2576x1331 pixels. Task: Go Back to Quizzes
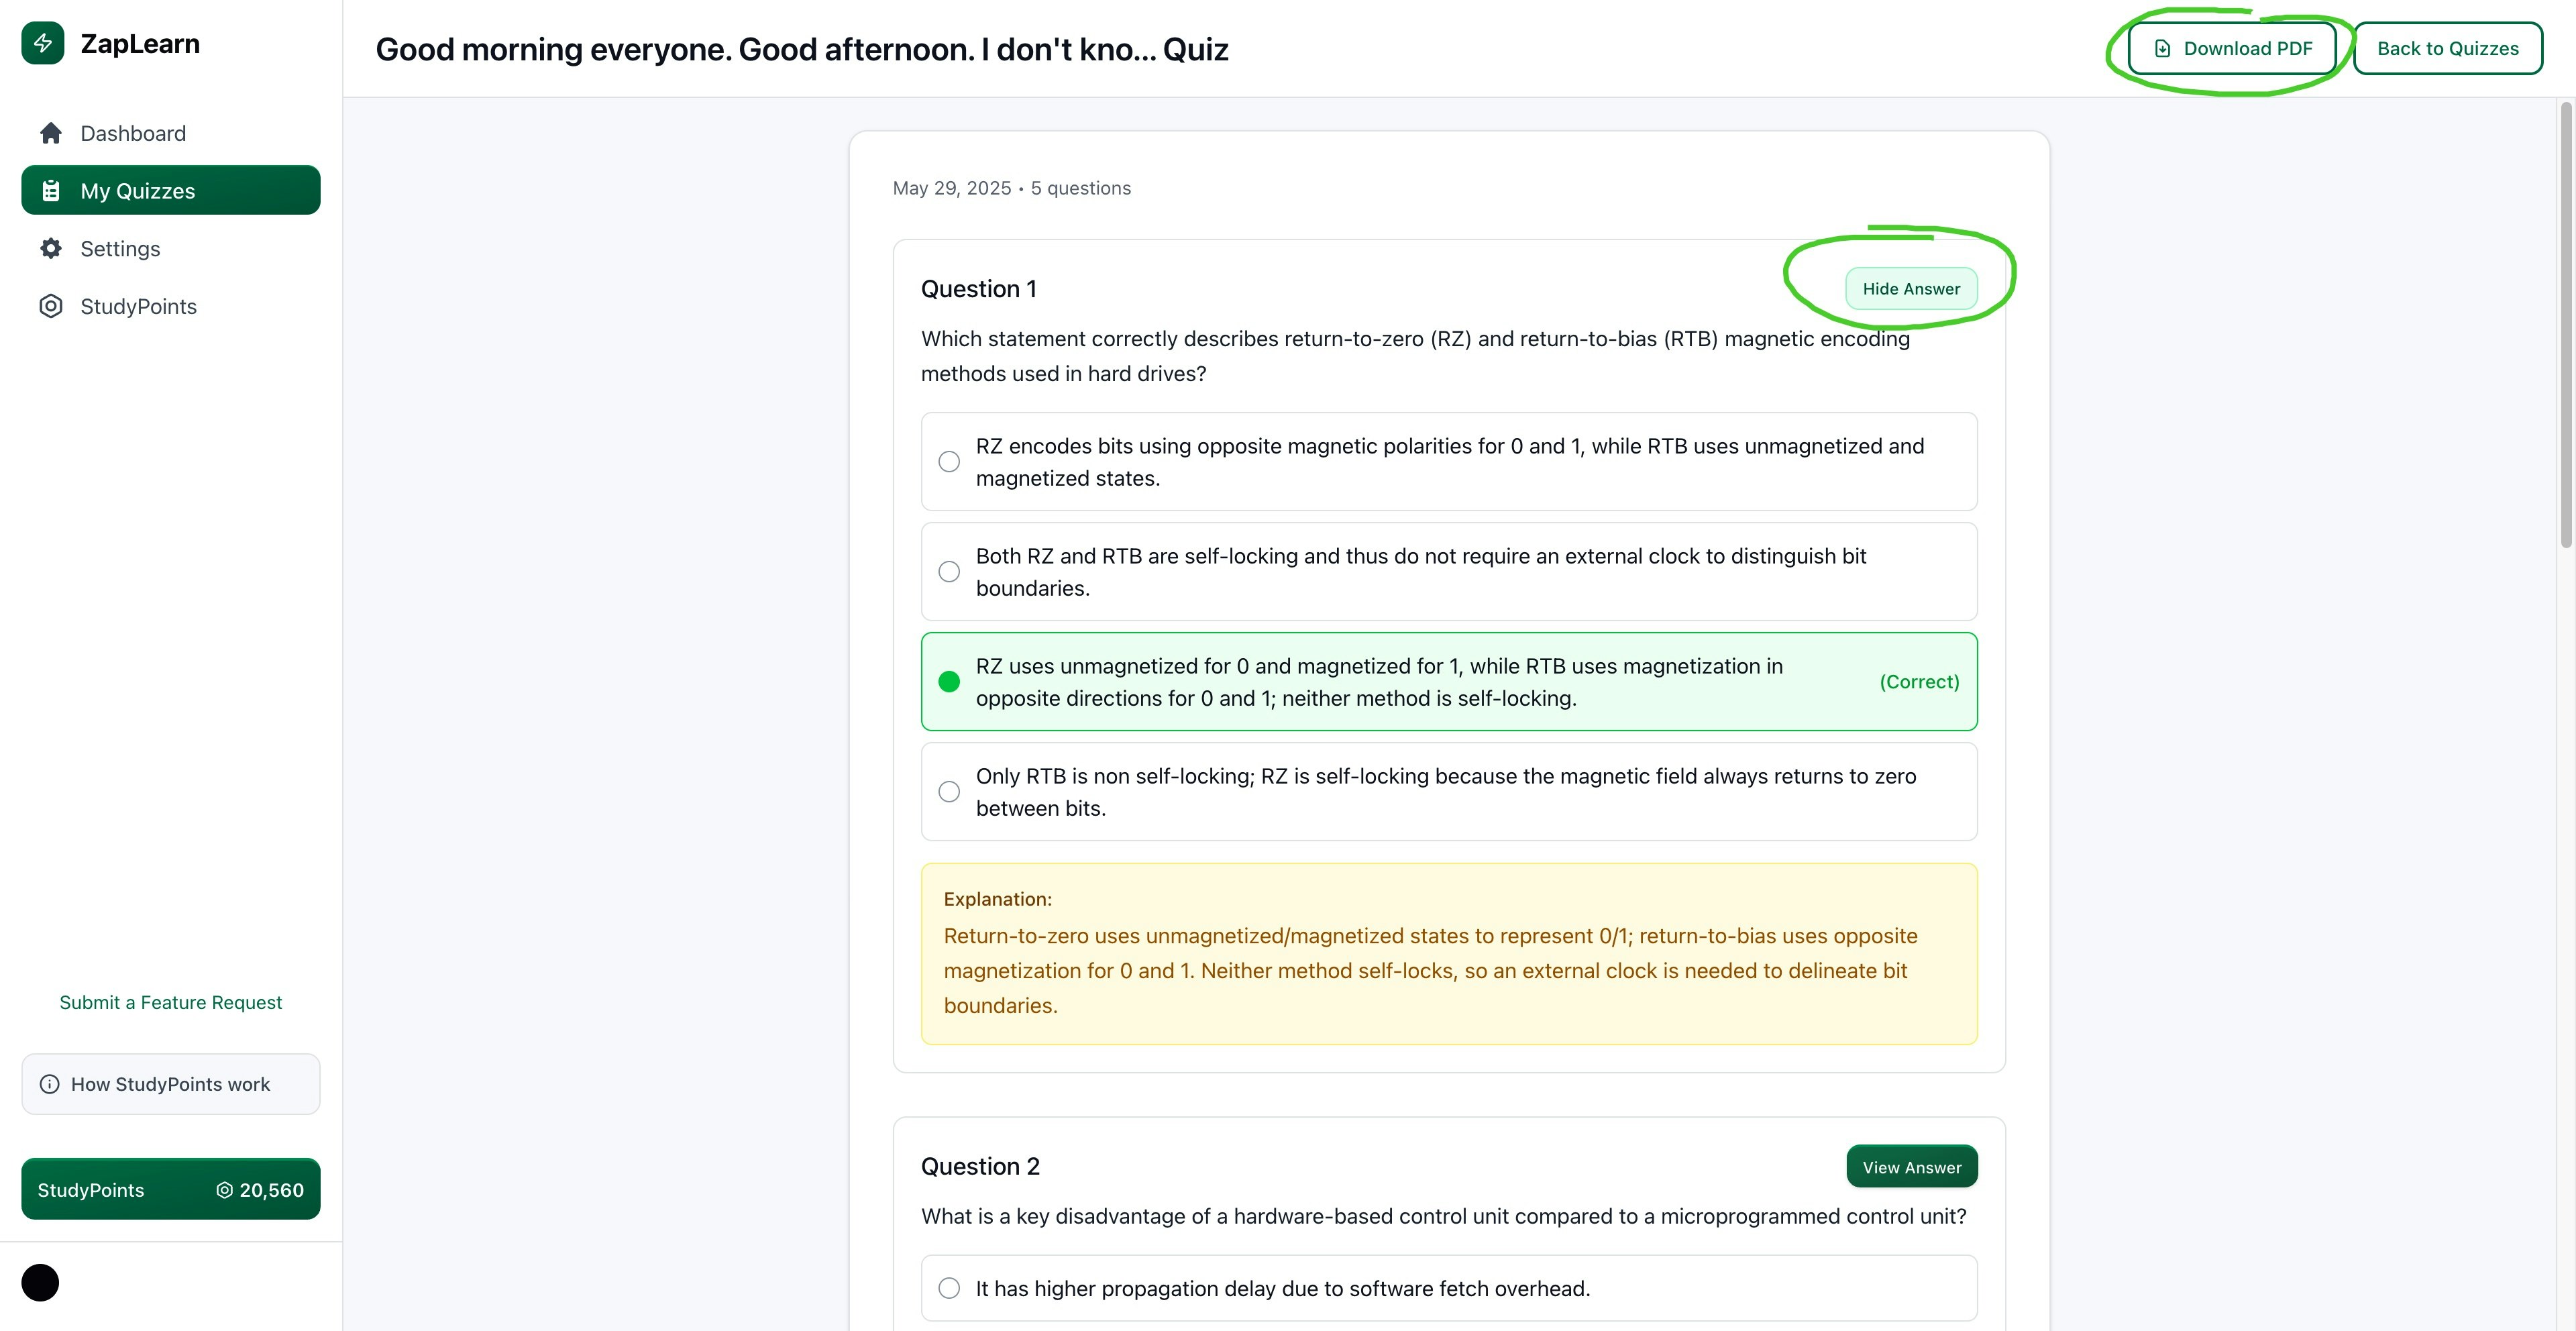[x=2447, y=48]
